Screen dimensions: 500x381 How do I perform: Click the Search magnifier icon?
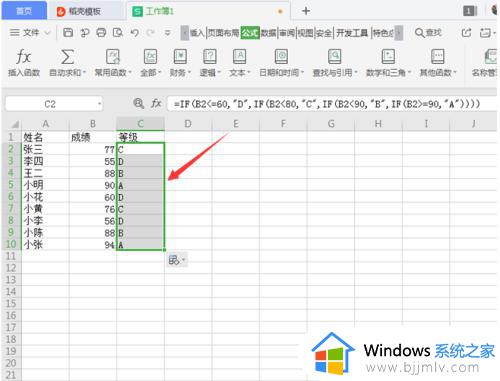click(420, 33)
